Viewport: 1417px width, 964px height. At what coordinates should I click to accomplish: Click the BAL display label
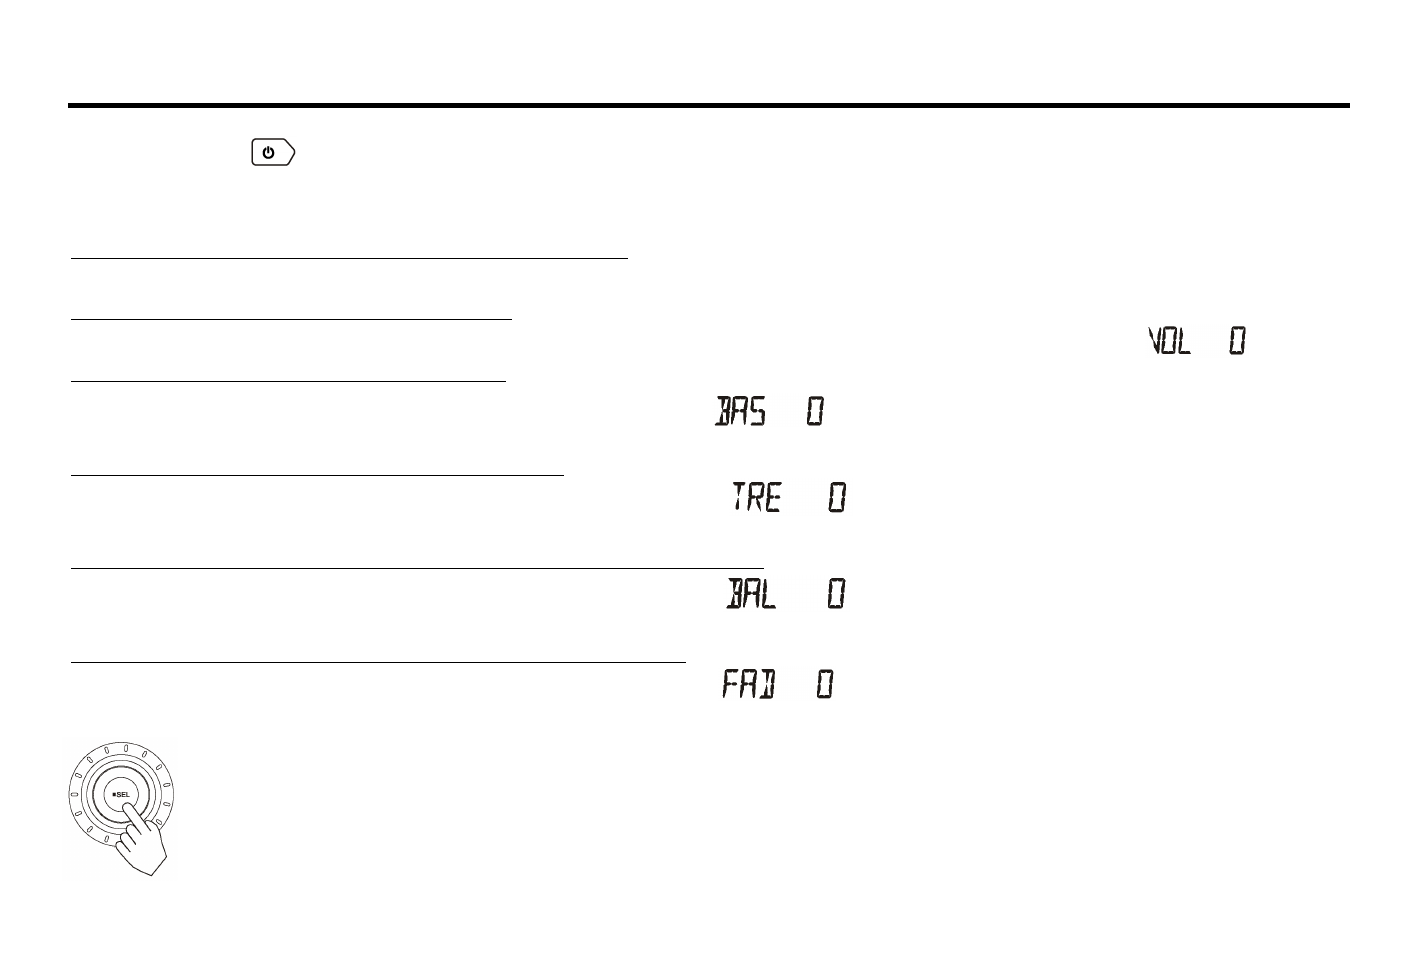pos(750,595)
